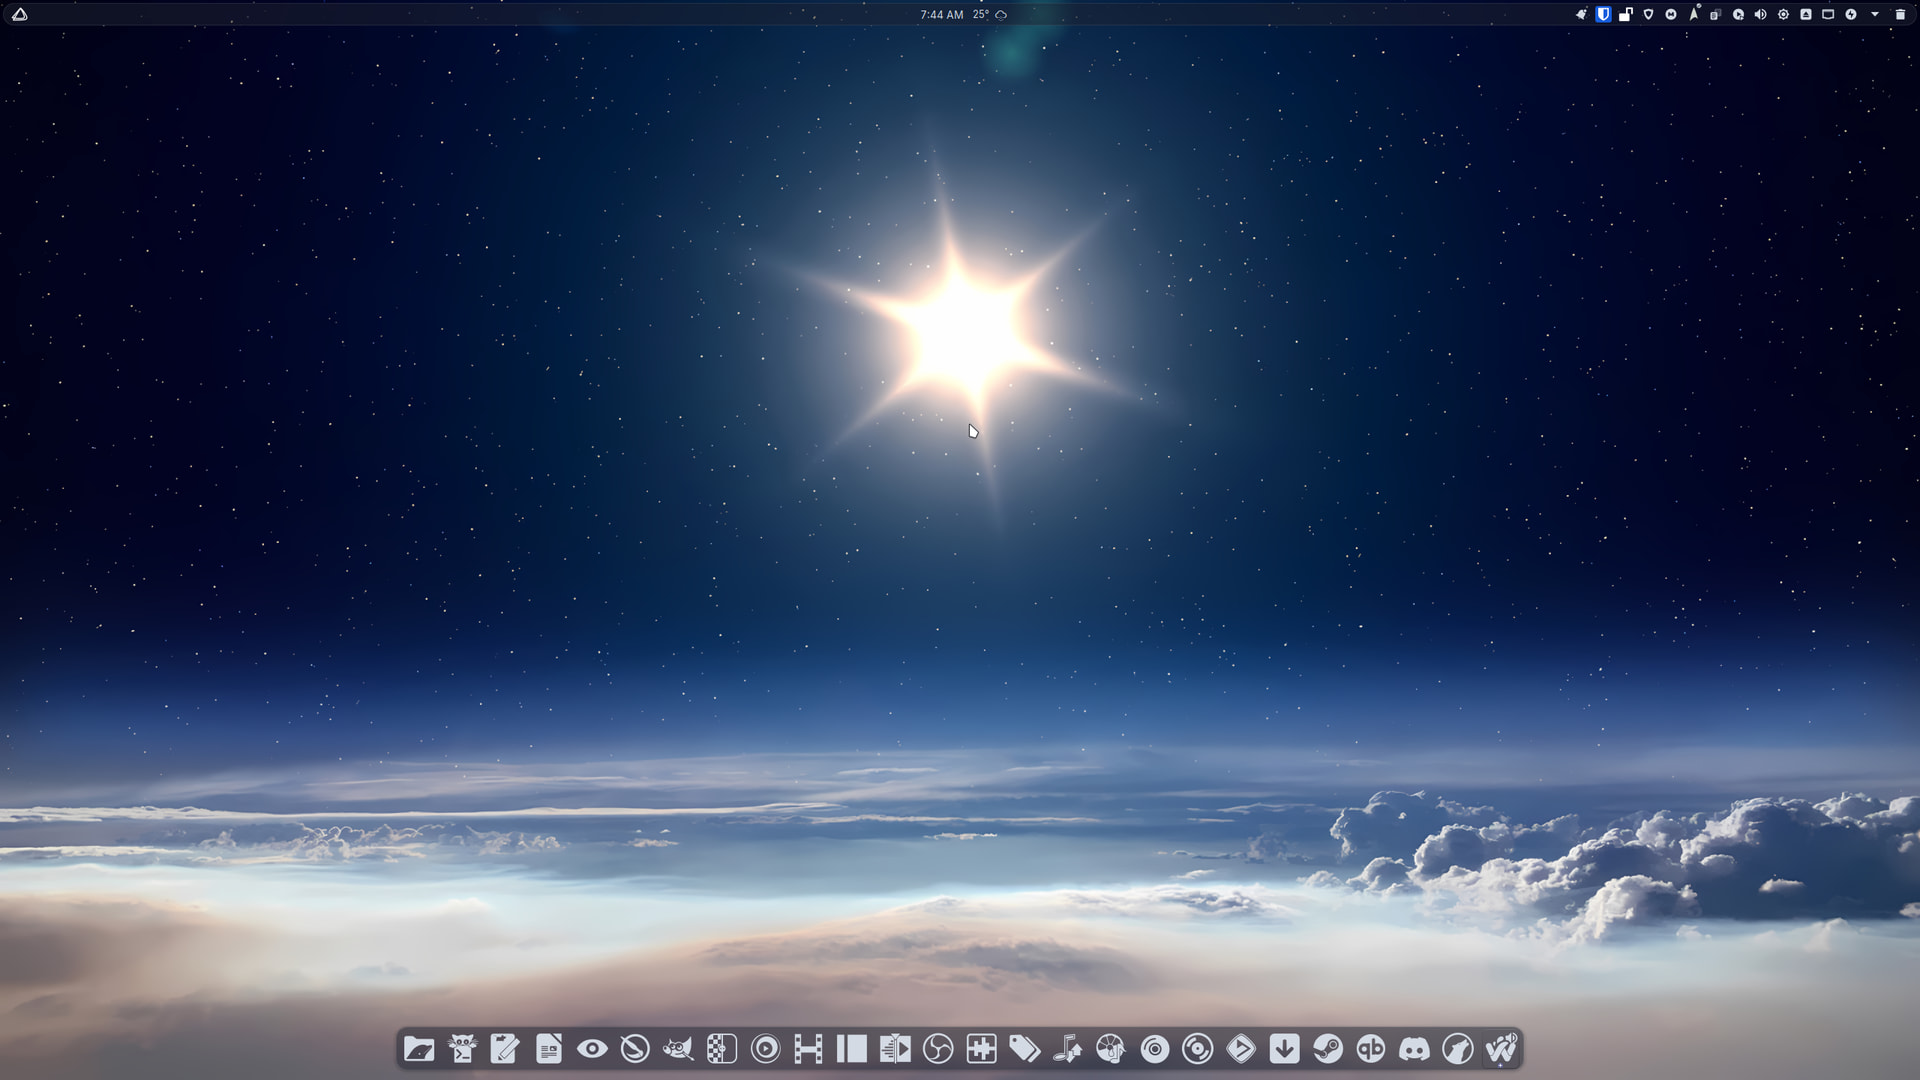Launch GIMP from the dock

click(678, 1049)
